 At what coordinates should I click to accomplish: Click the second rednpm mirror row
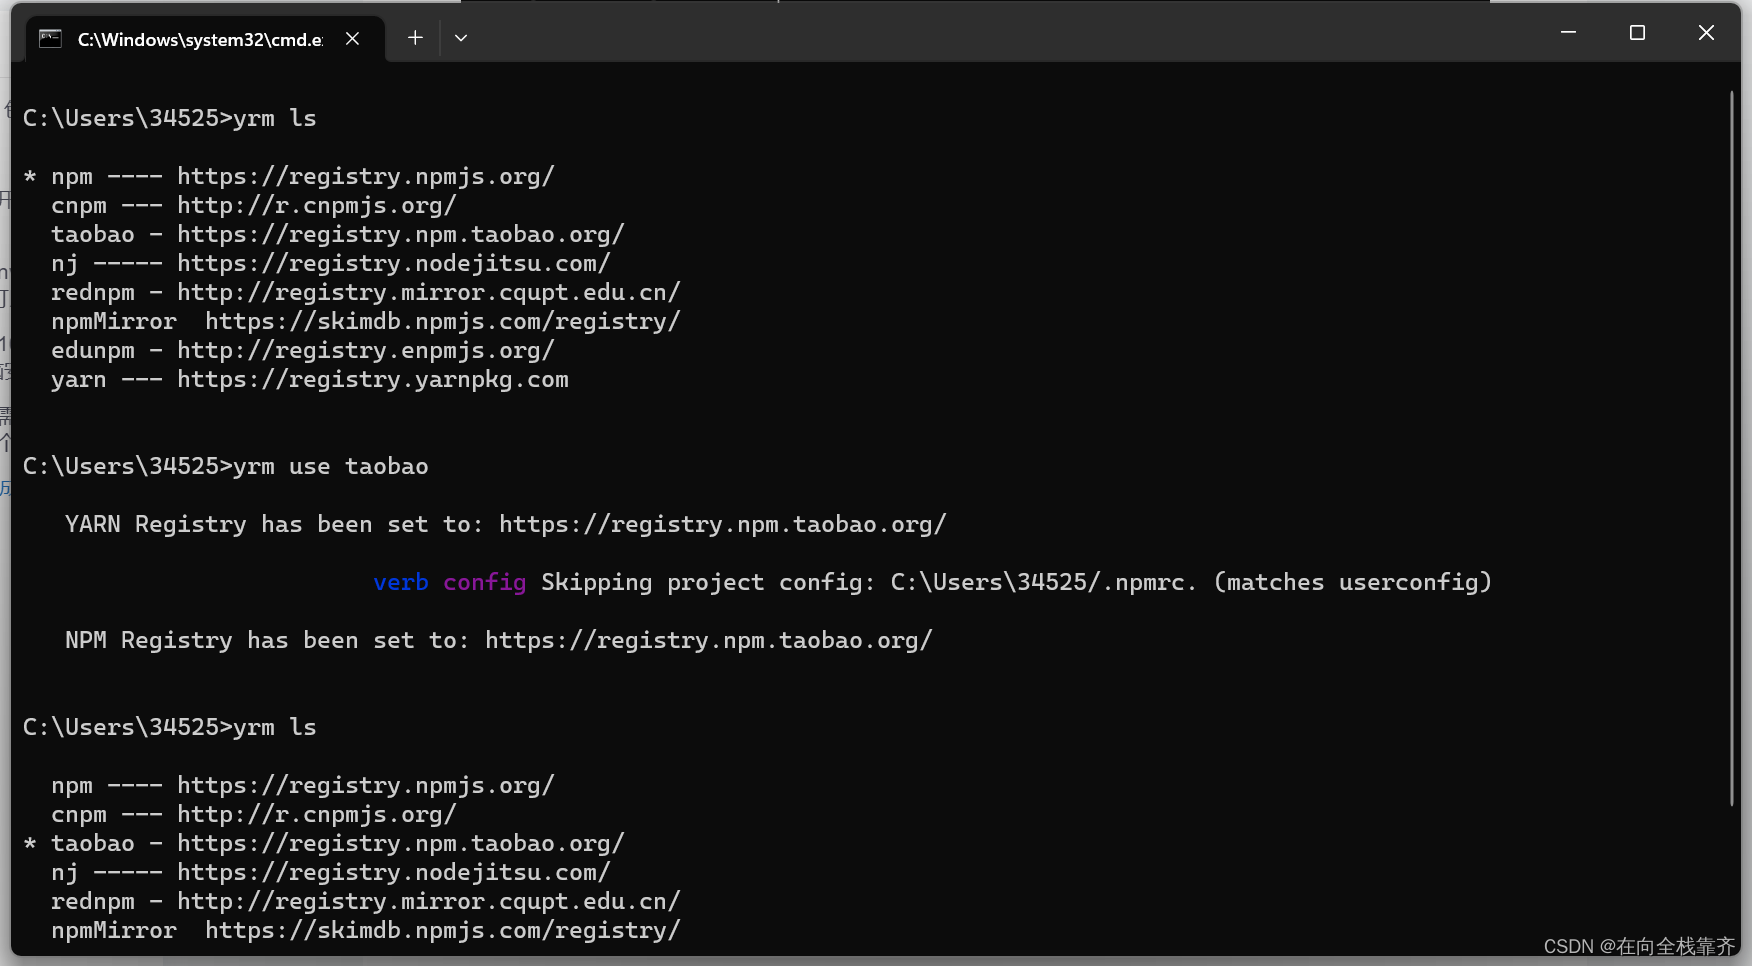tap(366, 902)
